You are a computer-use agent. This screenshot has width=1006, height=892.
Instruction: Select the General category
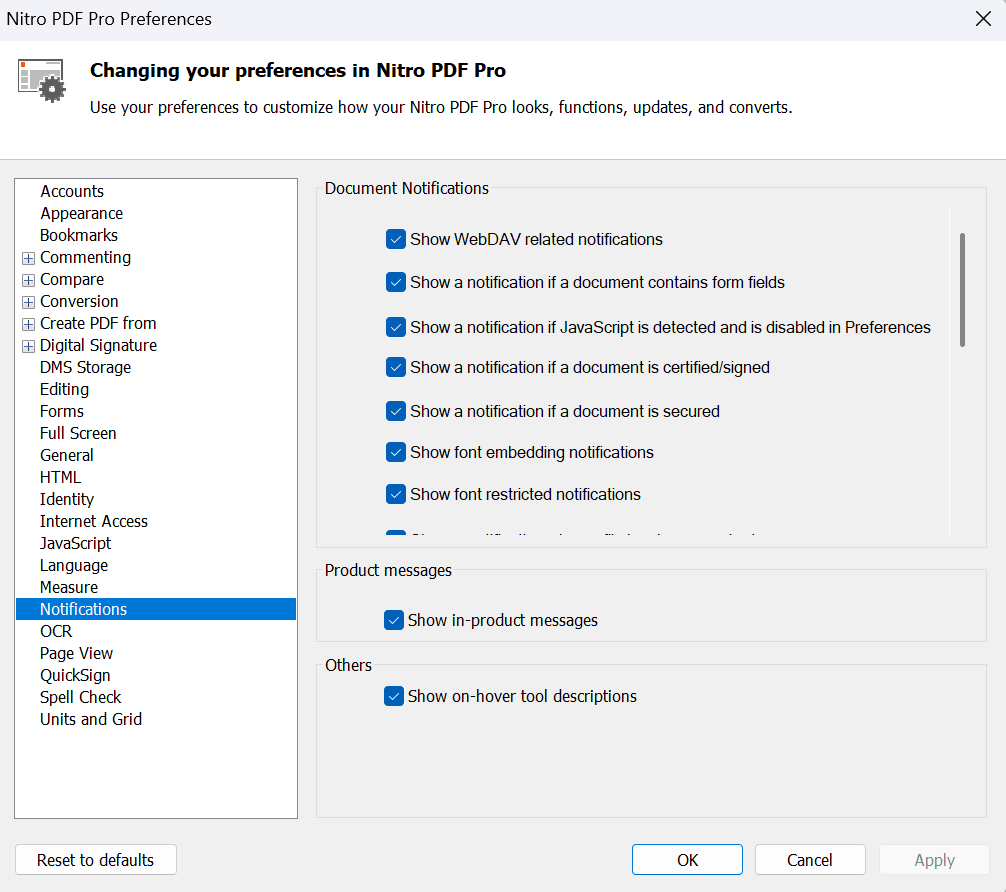pyautogui.click(x=67, y=455)
